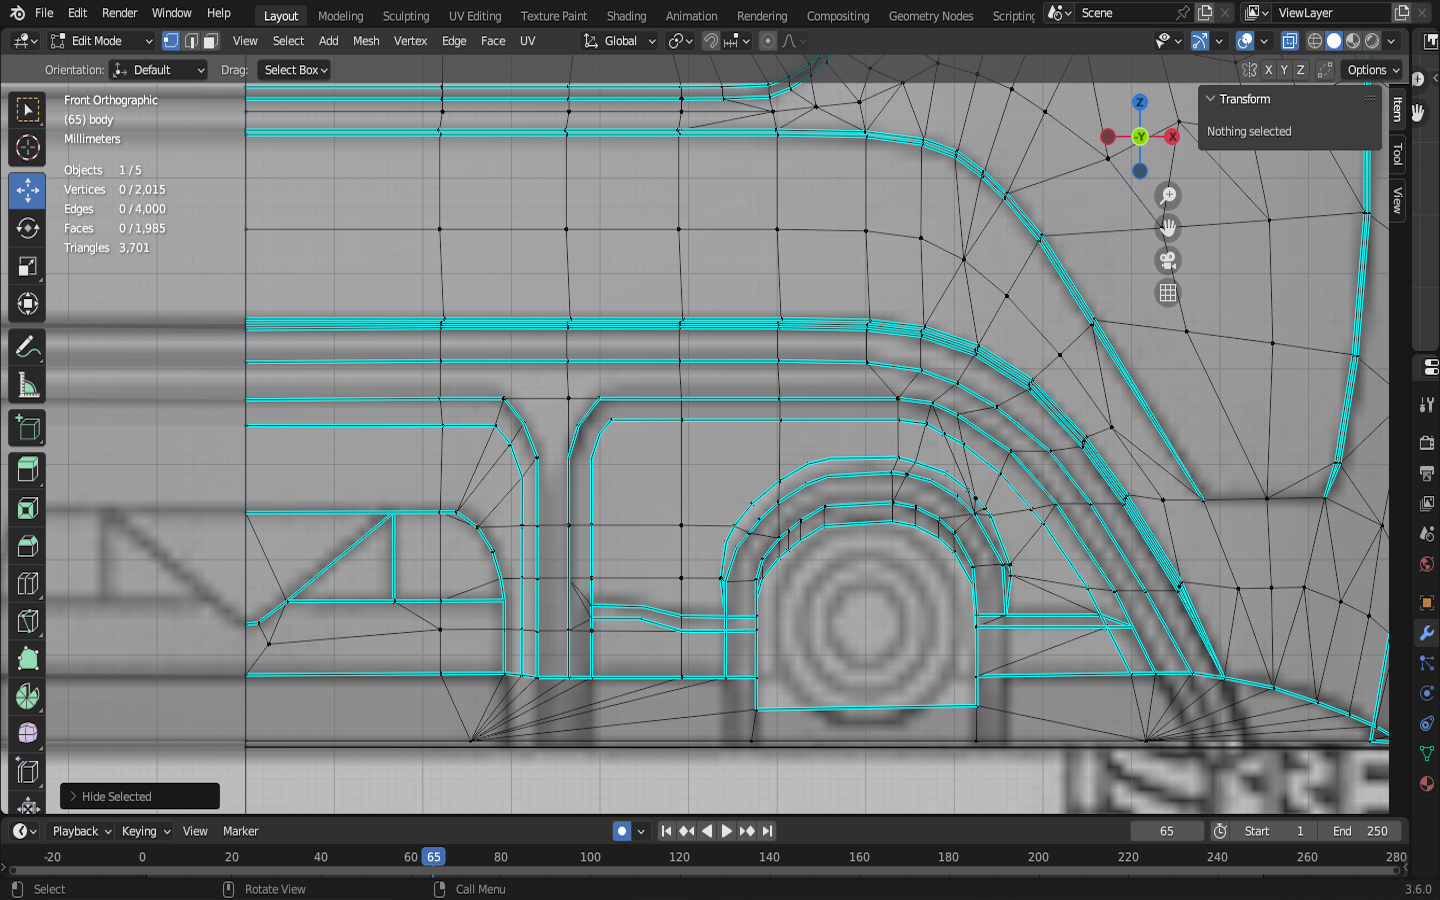Enable mirror on Z axis
Image resolution: width=1440 pixels, height=900 pixels.
click(x=1300, y=70)
